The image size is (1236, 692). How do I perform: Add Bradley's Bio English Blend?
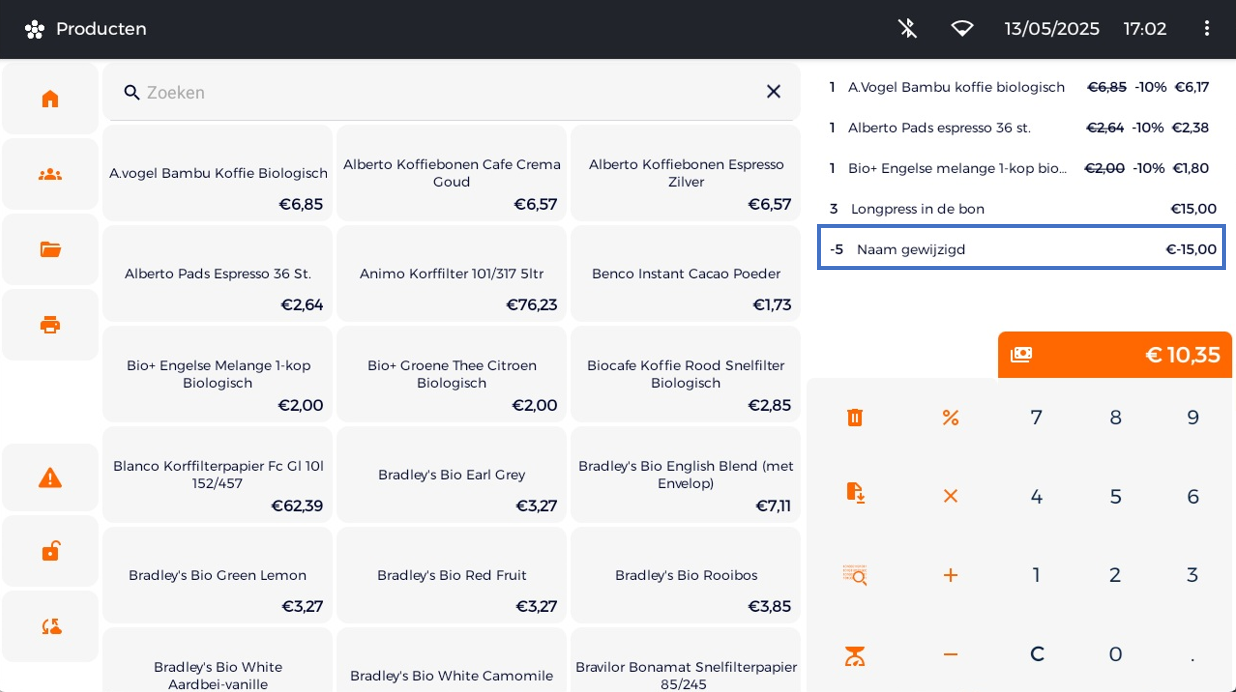point(686,475)
